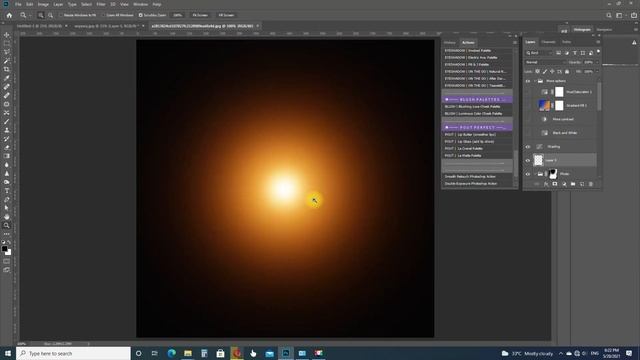
Task: Lock all using padlock icon
Action: click(567, 71)
